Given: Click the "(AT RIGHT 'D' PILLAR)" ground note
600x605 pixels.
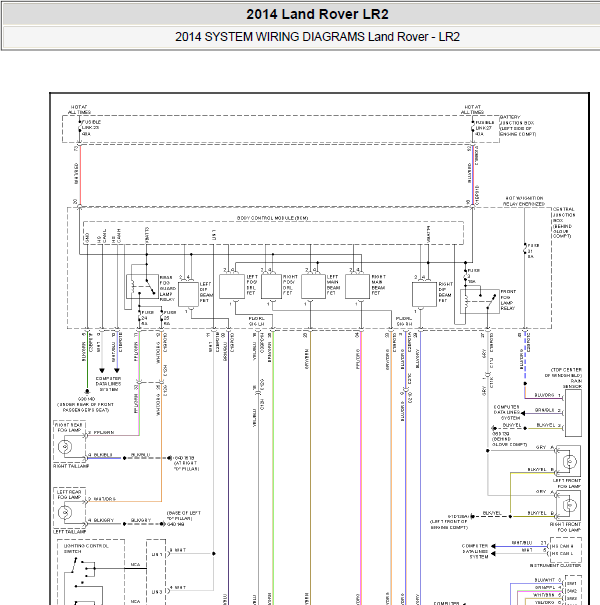Looking at the screenshot, I should point(186,466).
